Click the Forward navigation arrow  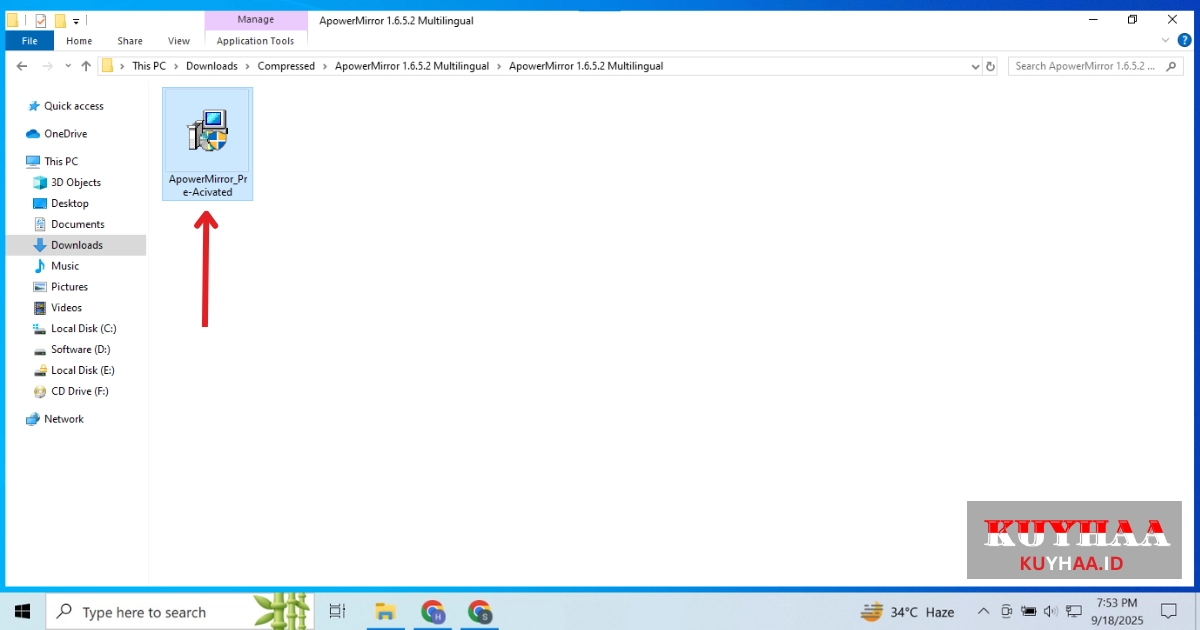[x=47, y=66]
